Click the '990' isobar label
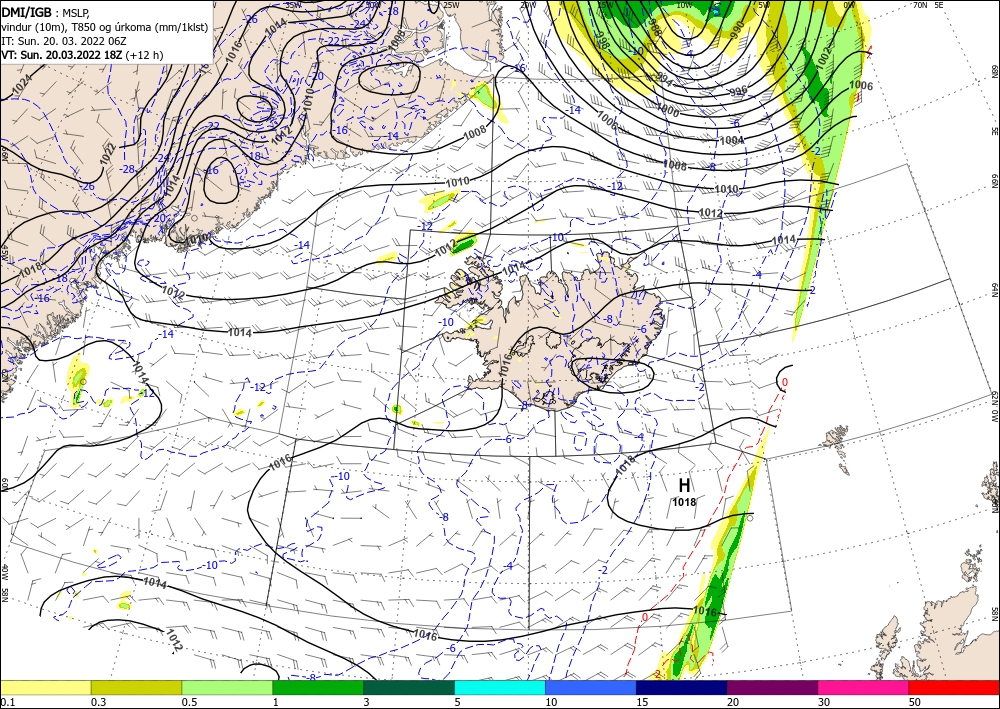The height and width of the screenshot is (709, 1000). coord(735,31)
